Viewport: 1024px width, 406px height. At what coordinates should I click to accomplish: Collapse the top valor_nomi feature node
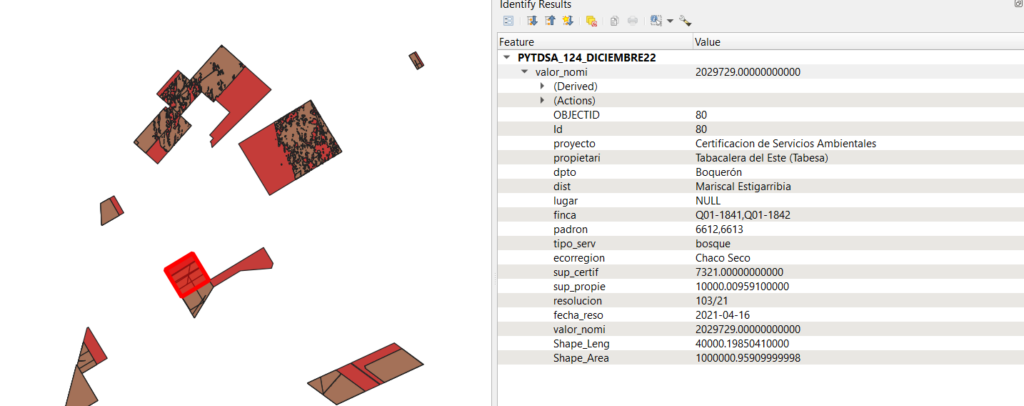[x=525, y=73]
